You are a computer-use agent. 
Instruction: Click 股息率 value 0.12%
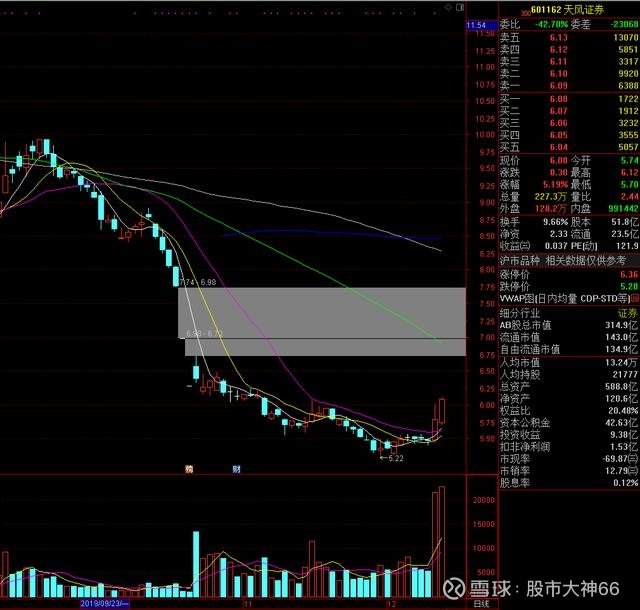tap(625, 483)
